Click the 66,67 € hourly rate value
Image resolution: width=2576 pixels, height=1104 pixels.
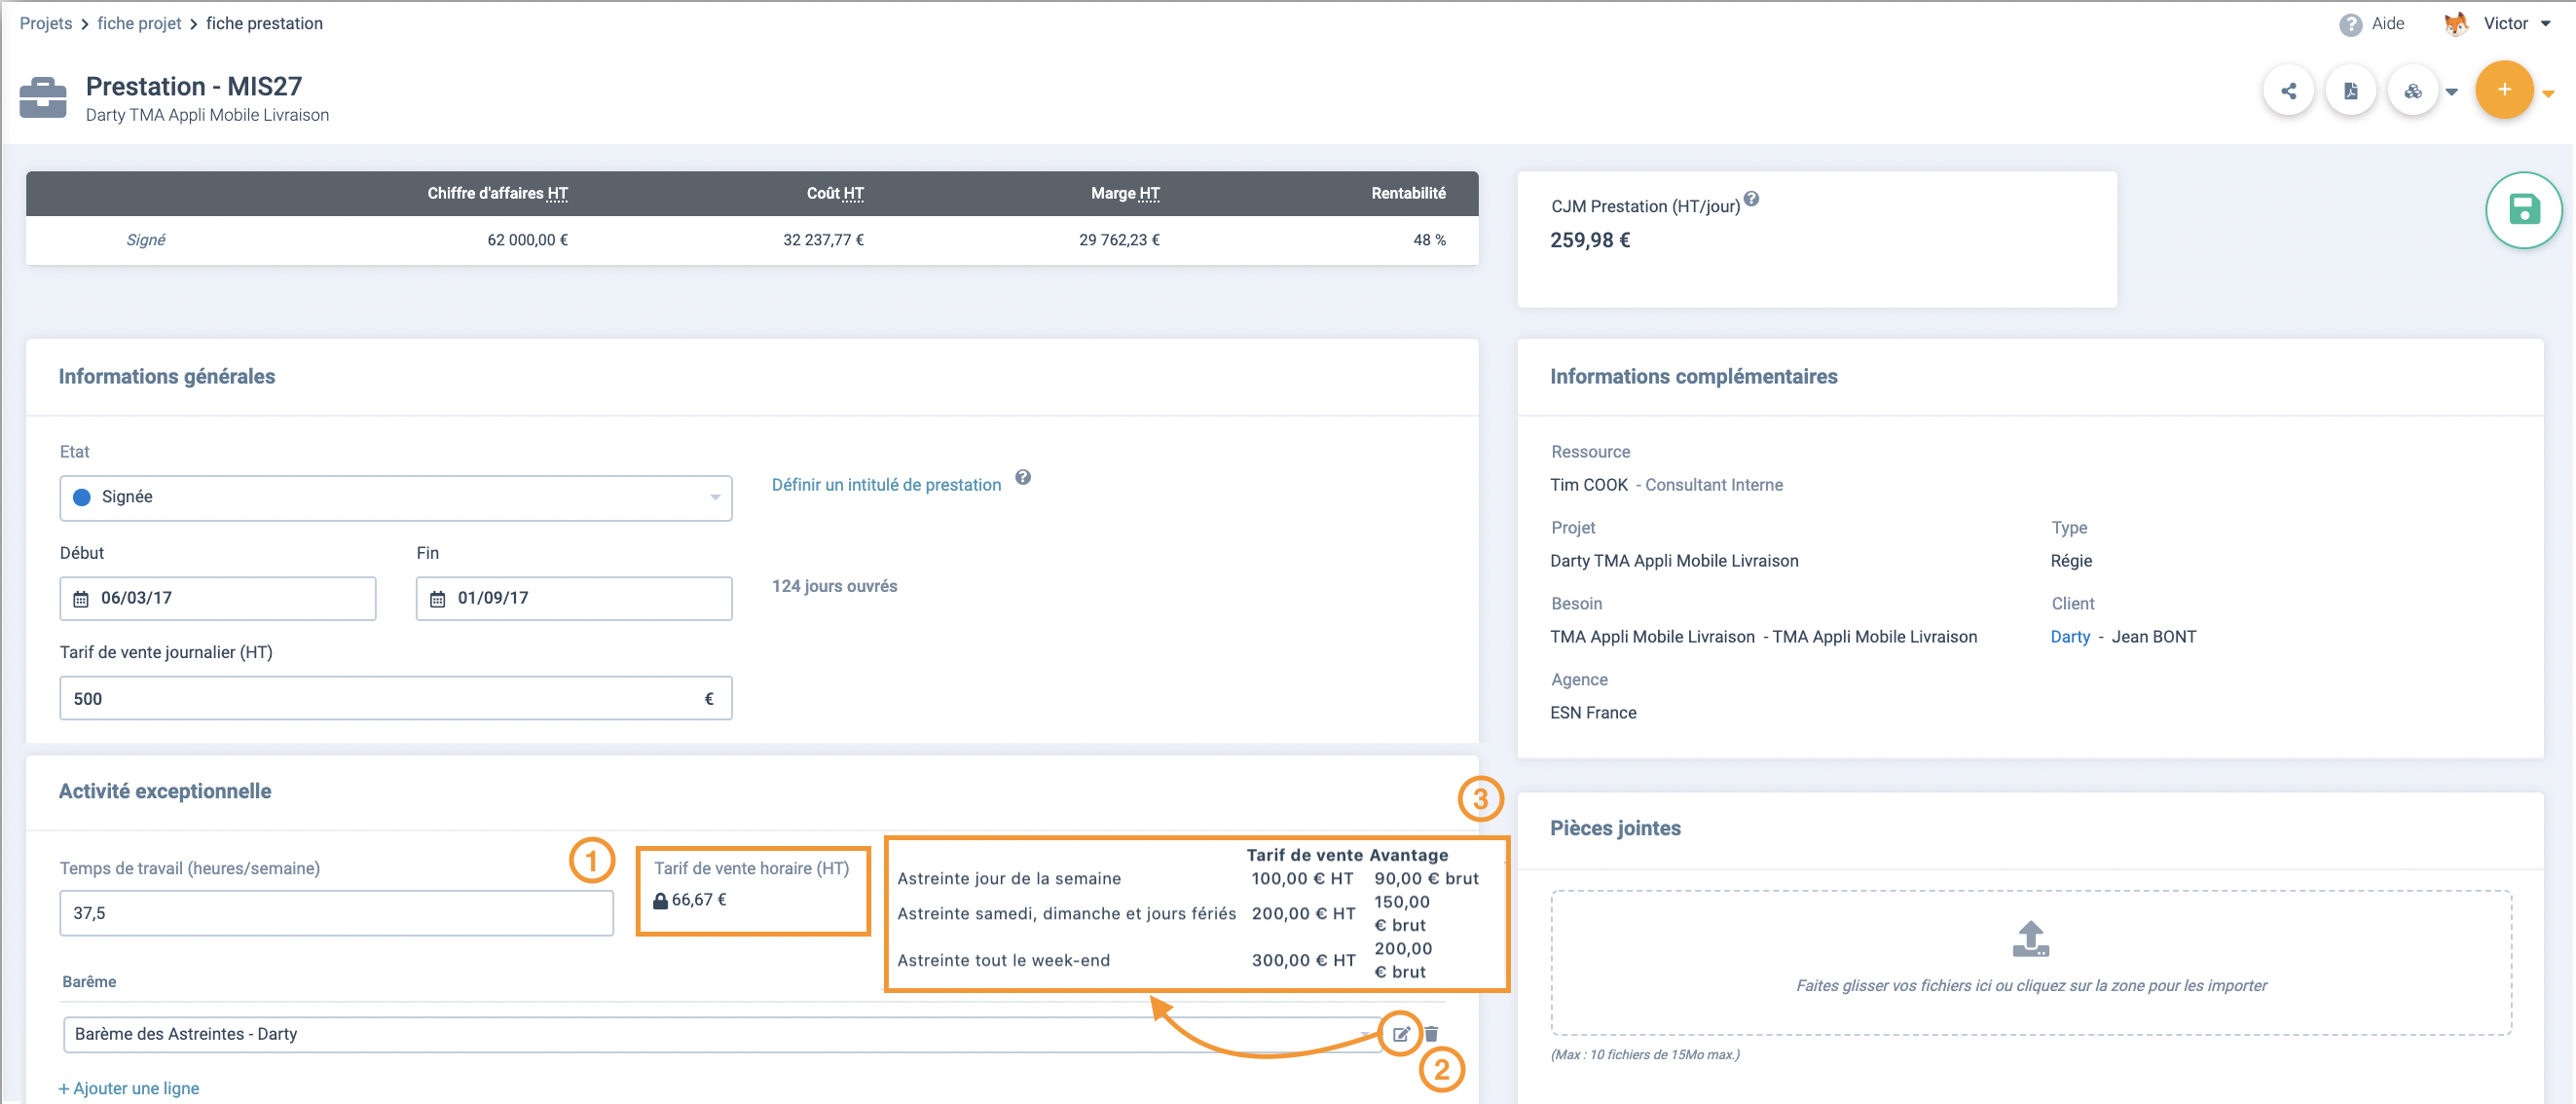(699, 900)
